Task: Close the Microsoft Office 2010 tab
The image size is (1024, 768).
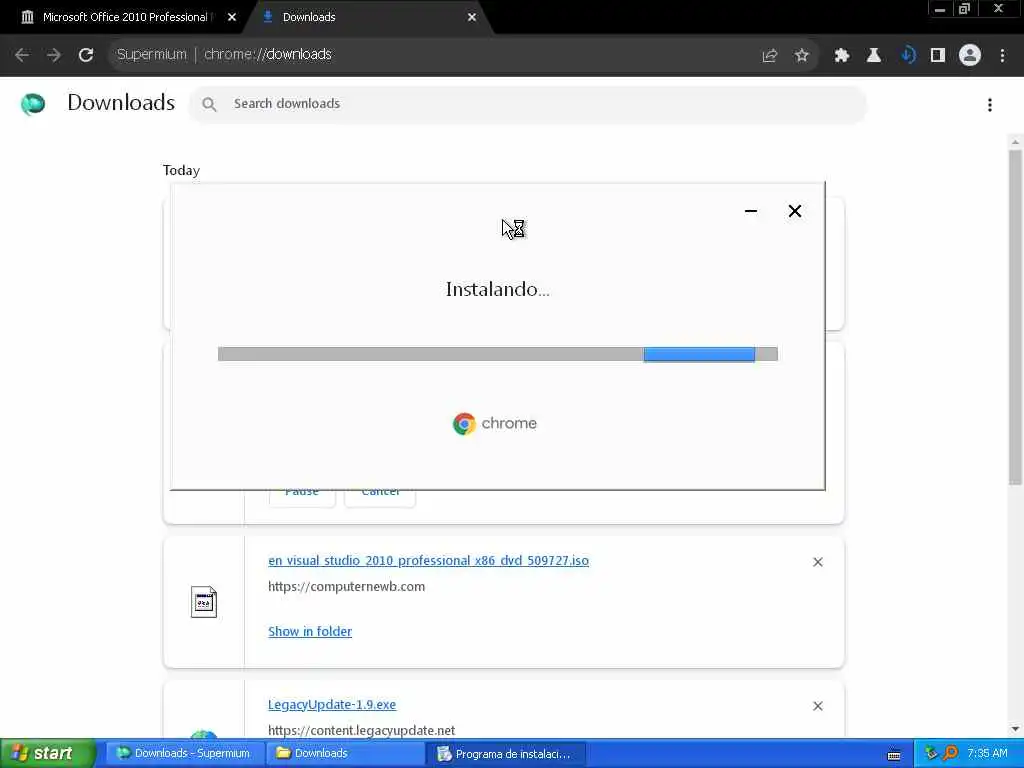Action: coord(232,18)
